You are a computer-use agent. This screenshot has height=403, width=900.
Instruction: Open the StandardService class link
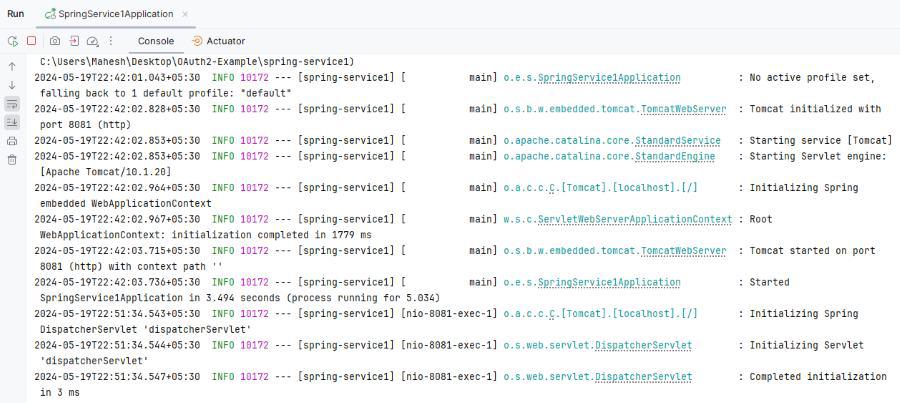[677, 141]
